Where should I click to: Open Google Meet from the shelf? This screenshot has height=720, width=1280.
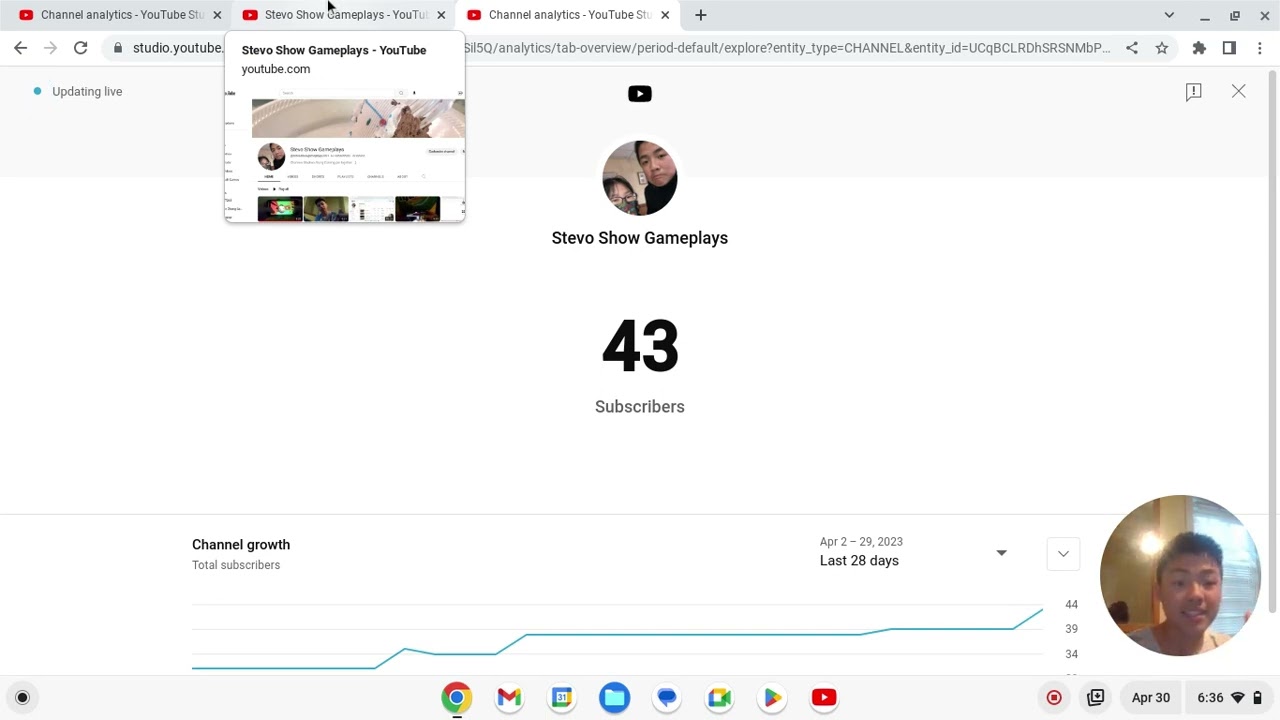(x=720, y=698)
